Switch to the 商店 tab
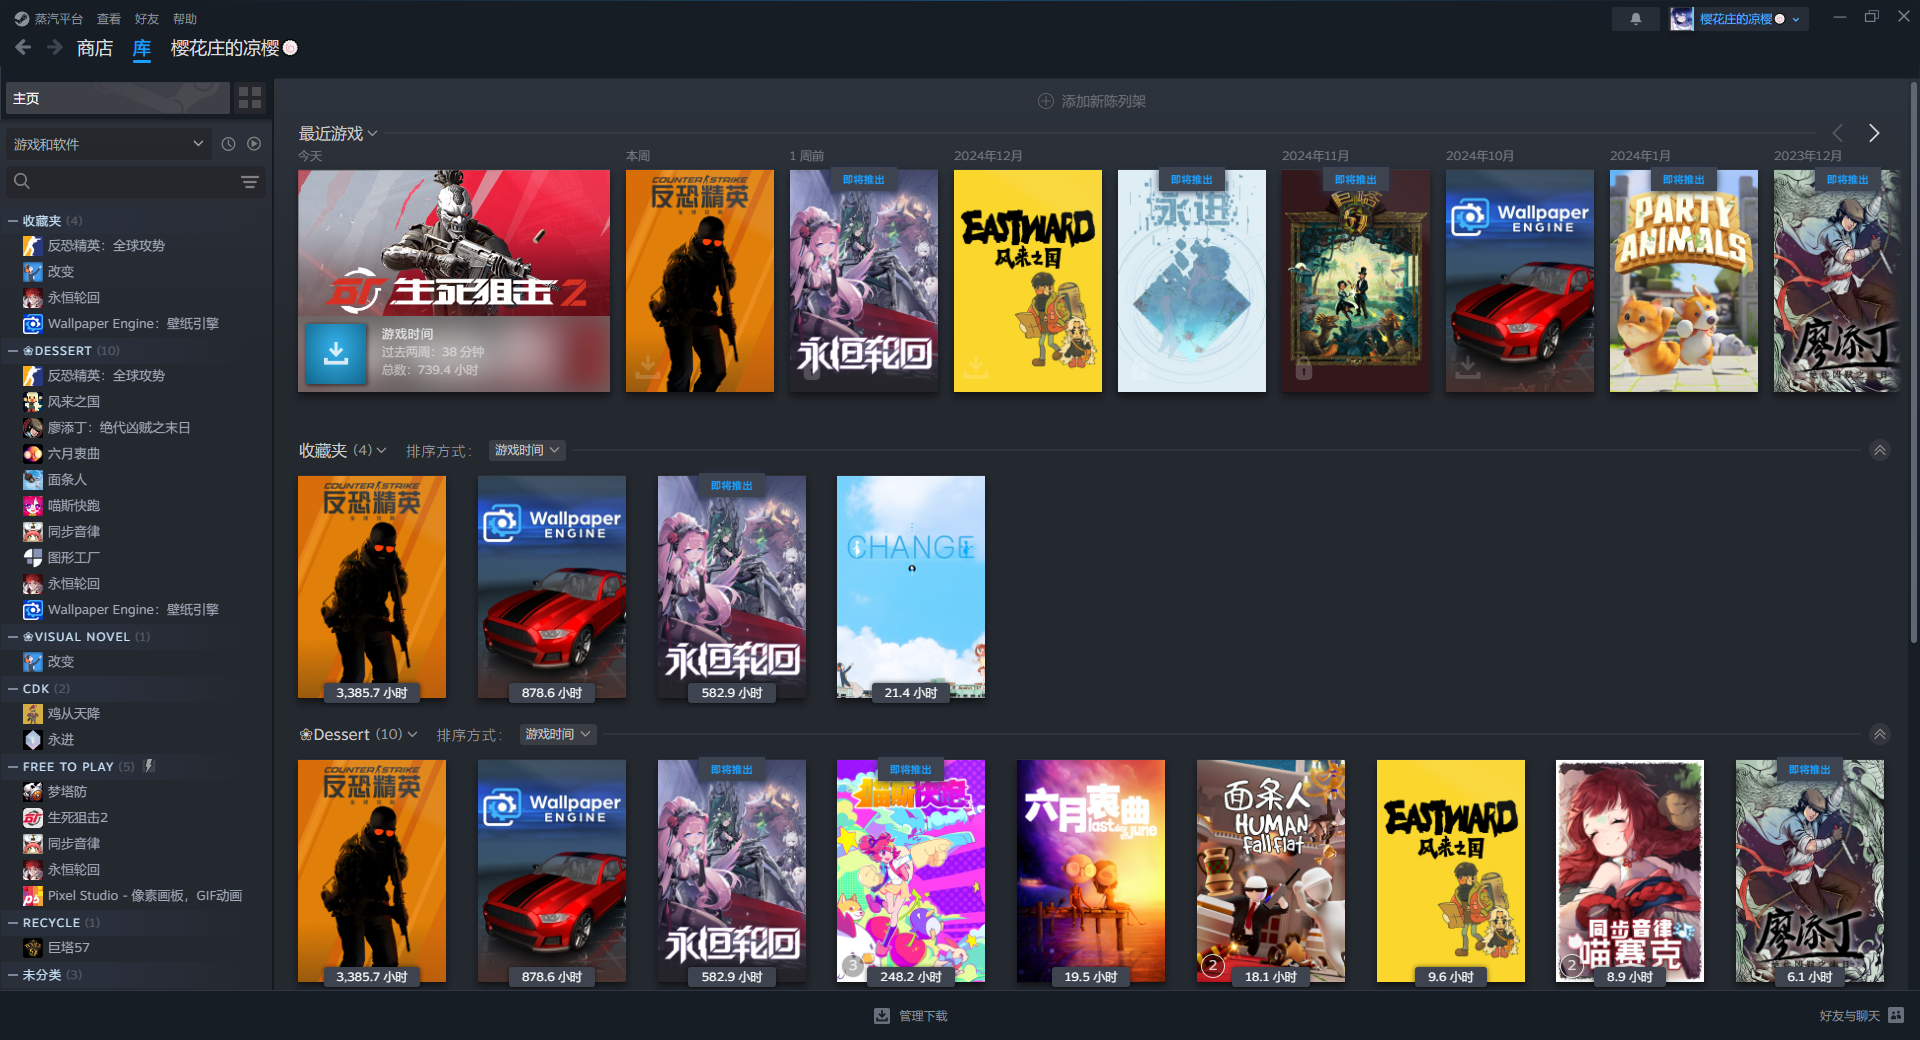Image resolution: width=1920 pixels, height=1040 pixels. 95,47
